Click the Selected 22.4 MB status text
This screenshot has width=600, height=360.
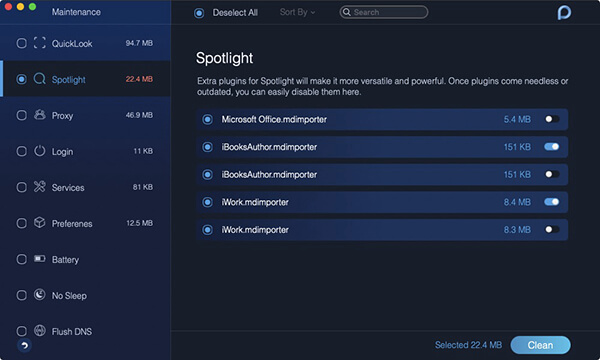click(468, 345)
